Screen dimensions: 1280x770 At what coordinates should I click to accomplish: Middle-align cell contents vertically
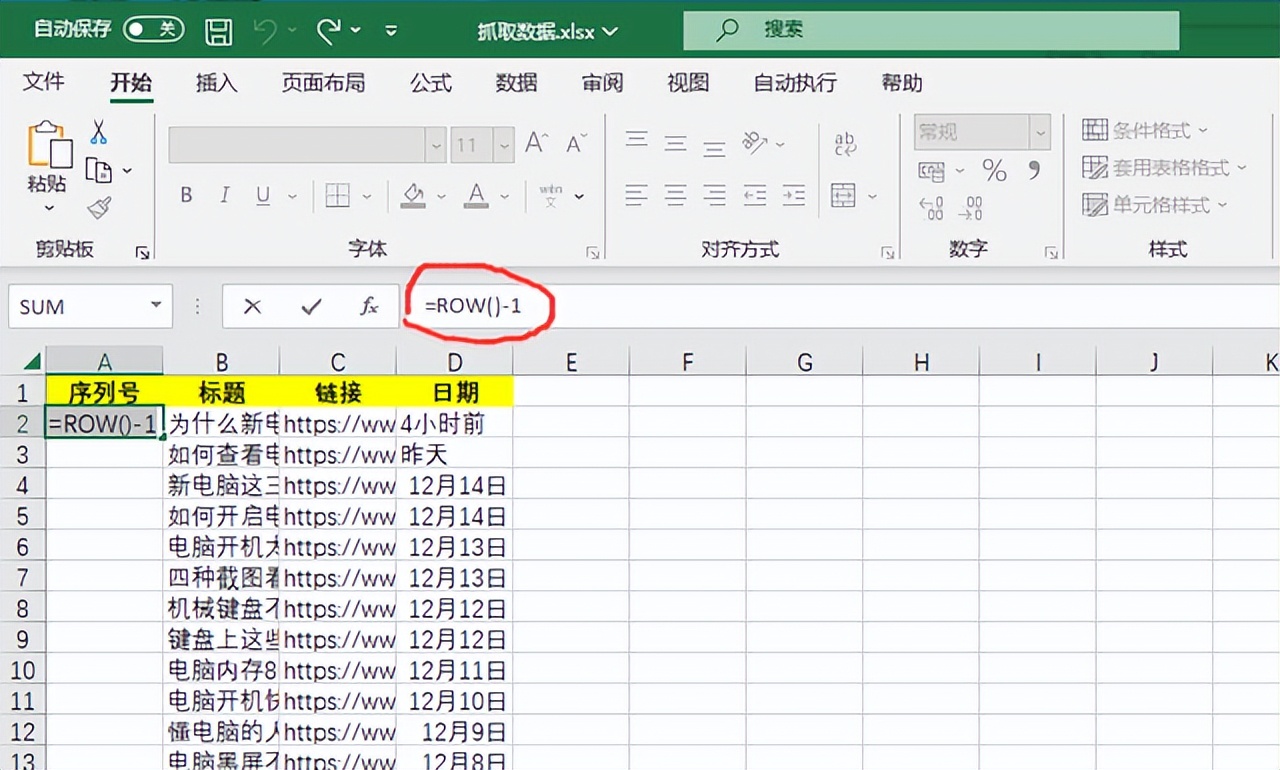pos(676,143)
